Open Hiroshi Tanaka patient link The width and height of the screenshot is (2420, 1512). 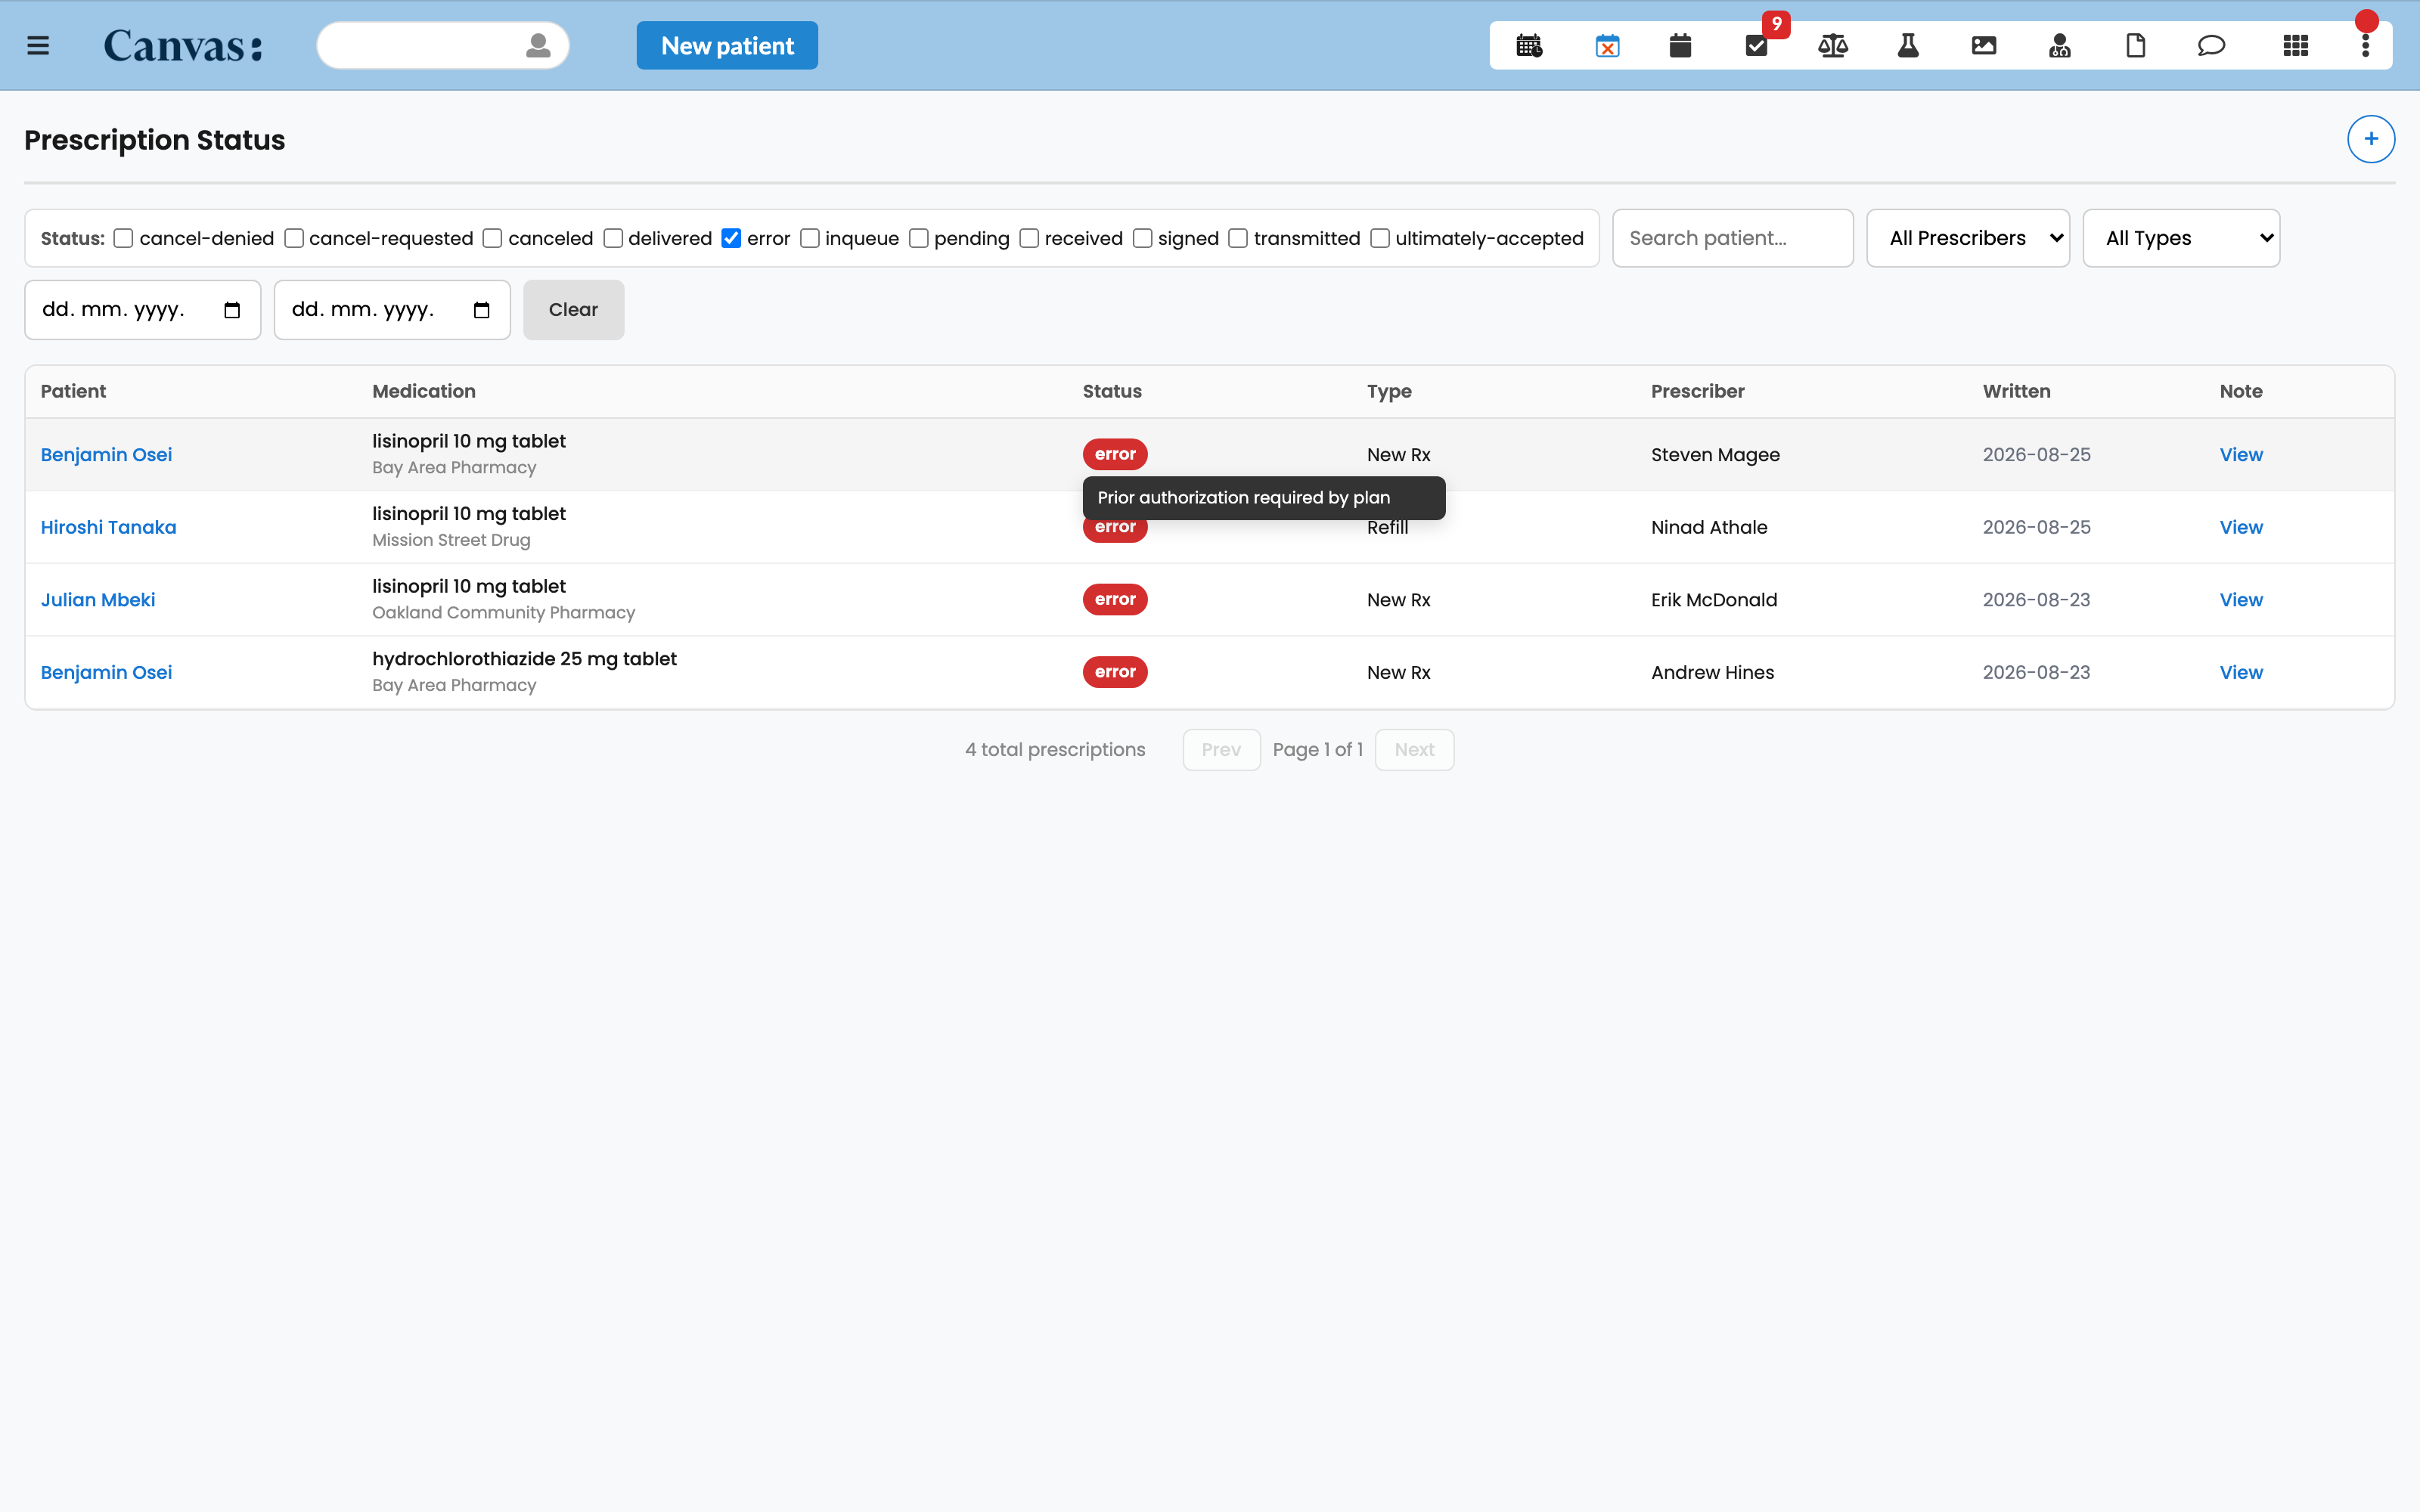[108, 527]
